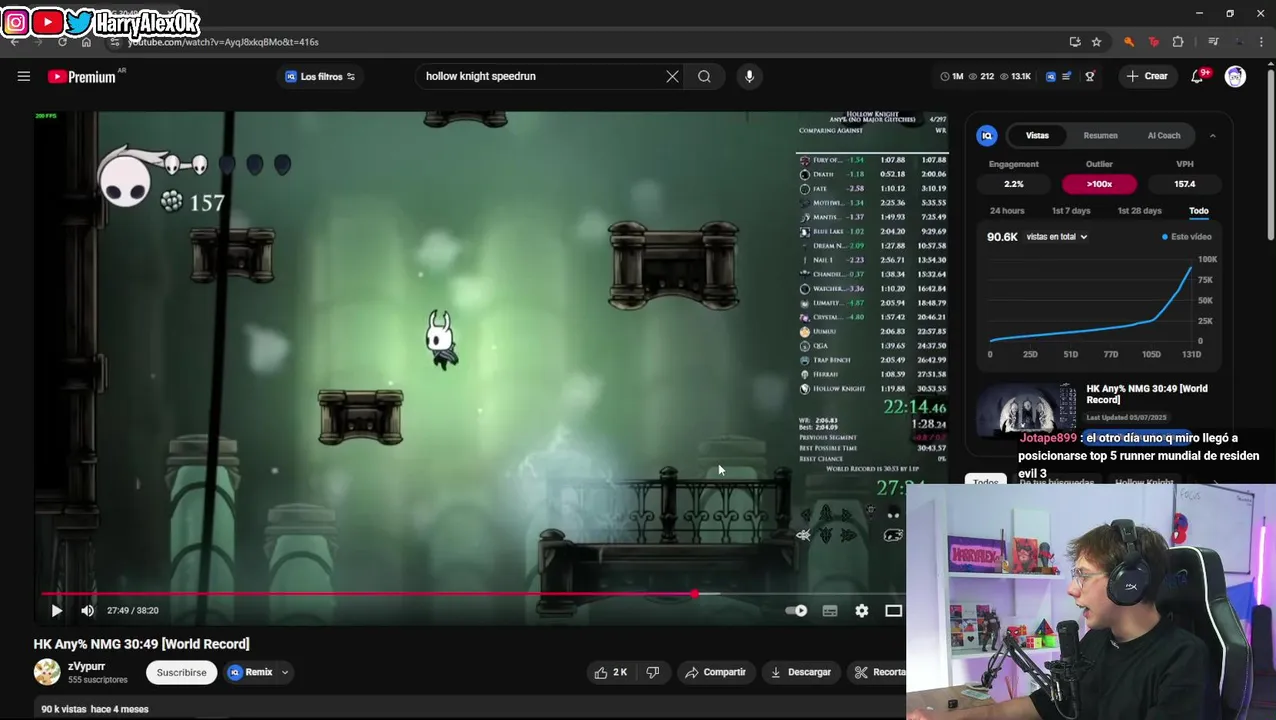
Task: Run search with the magnifier button
Action: [704, 76]
